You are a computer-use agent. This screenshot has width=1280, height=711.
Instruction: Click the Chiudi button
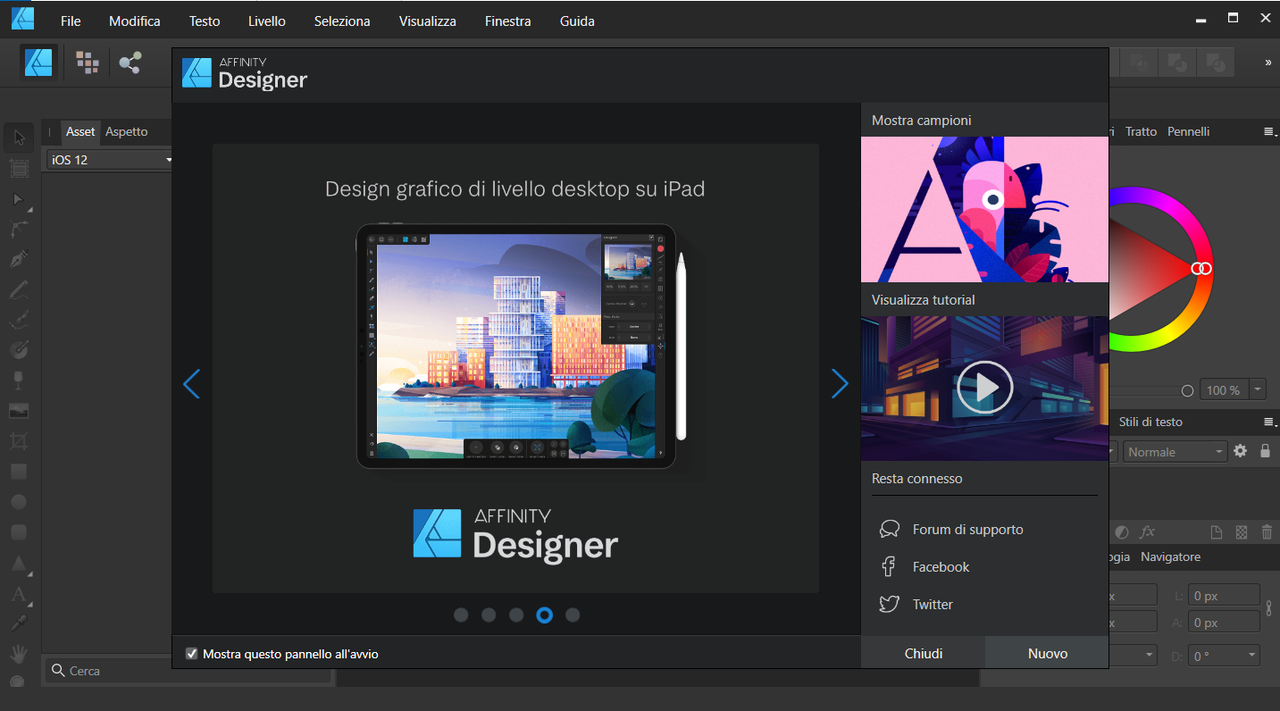tap(923, 653)
